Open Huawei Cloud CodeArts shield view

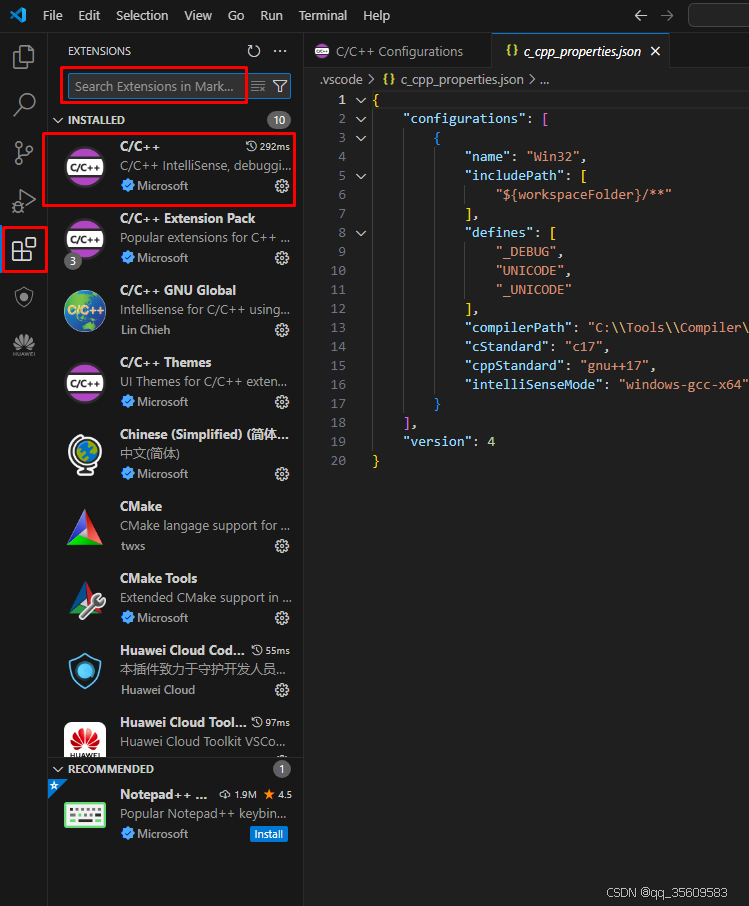(24, 298)
